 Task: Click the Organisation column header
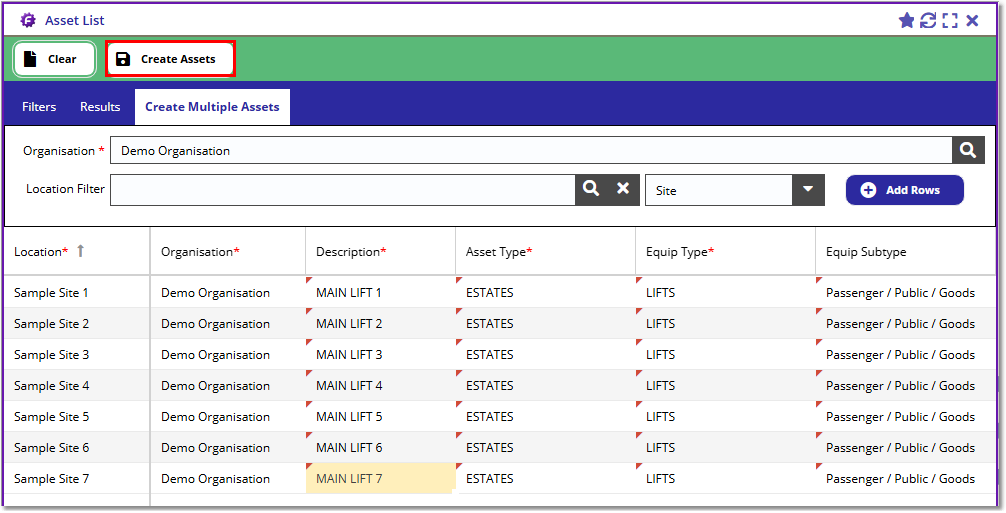(228, 251)
